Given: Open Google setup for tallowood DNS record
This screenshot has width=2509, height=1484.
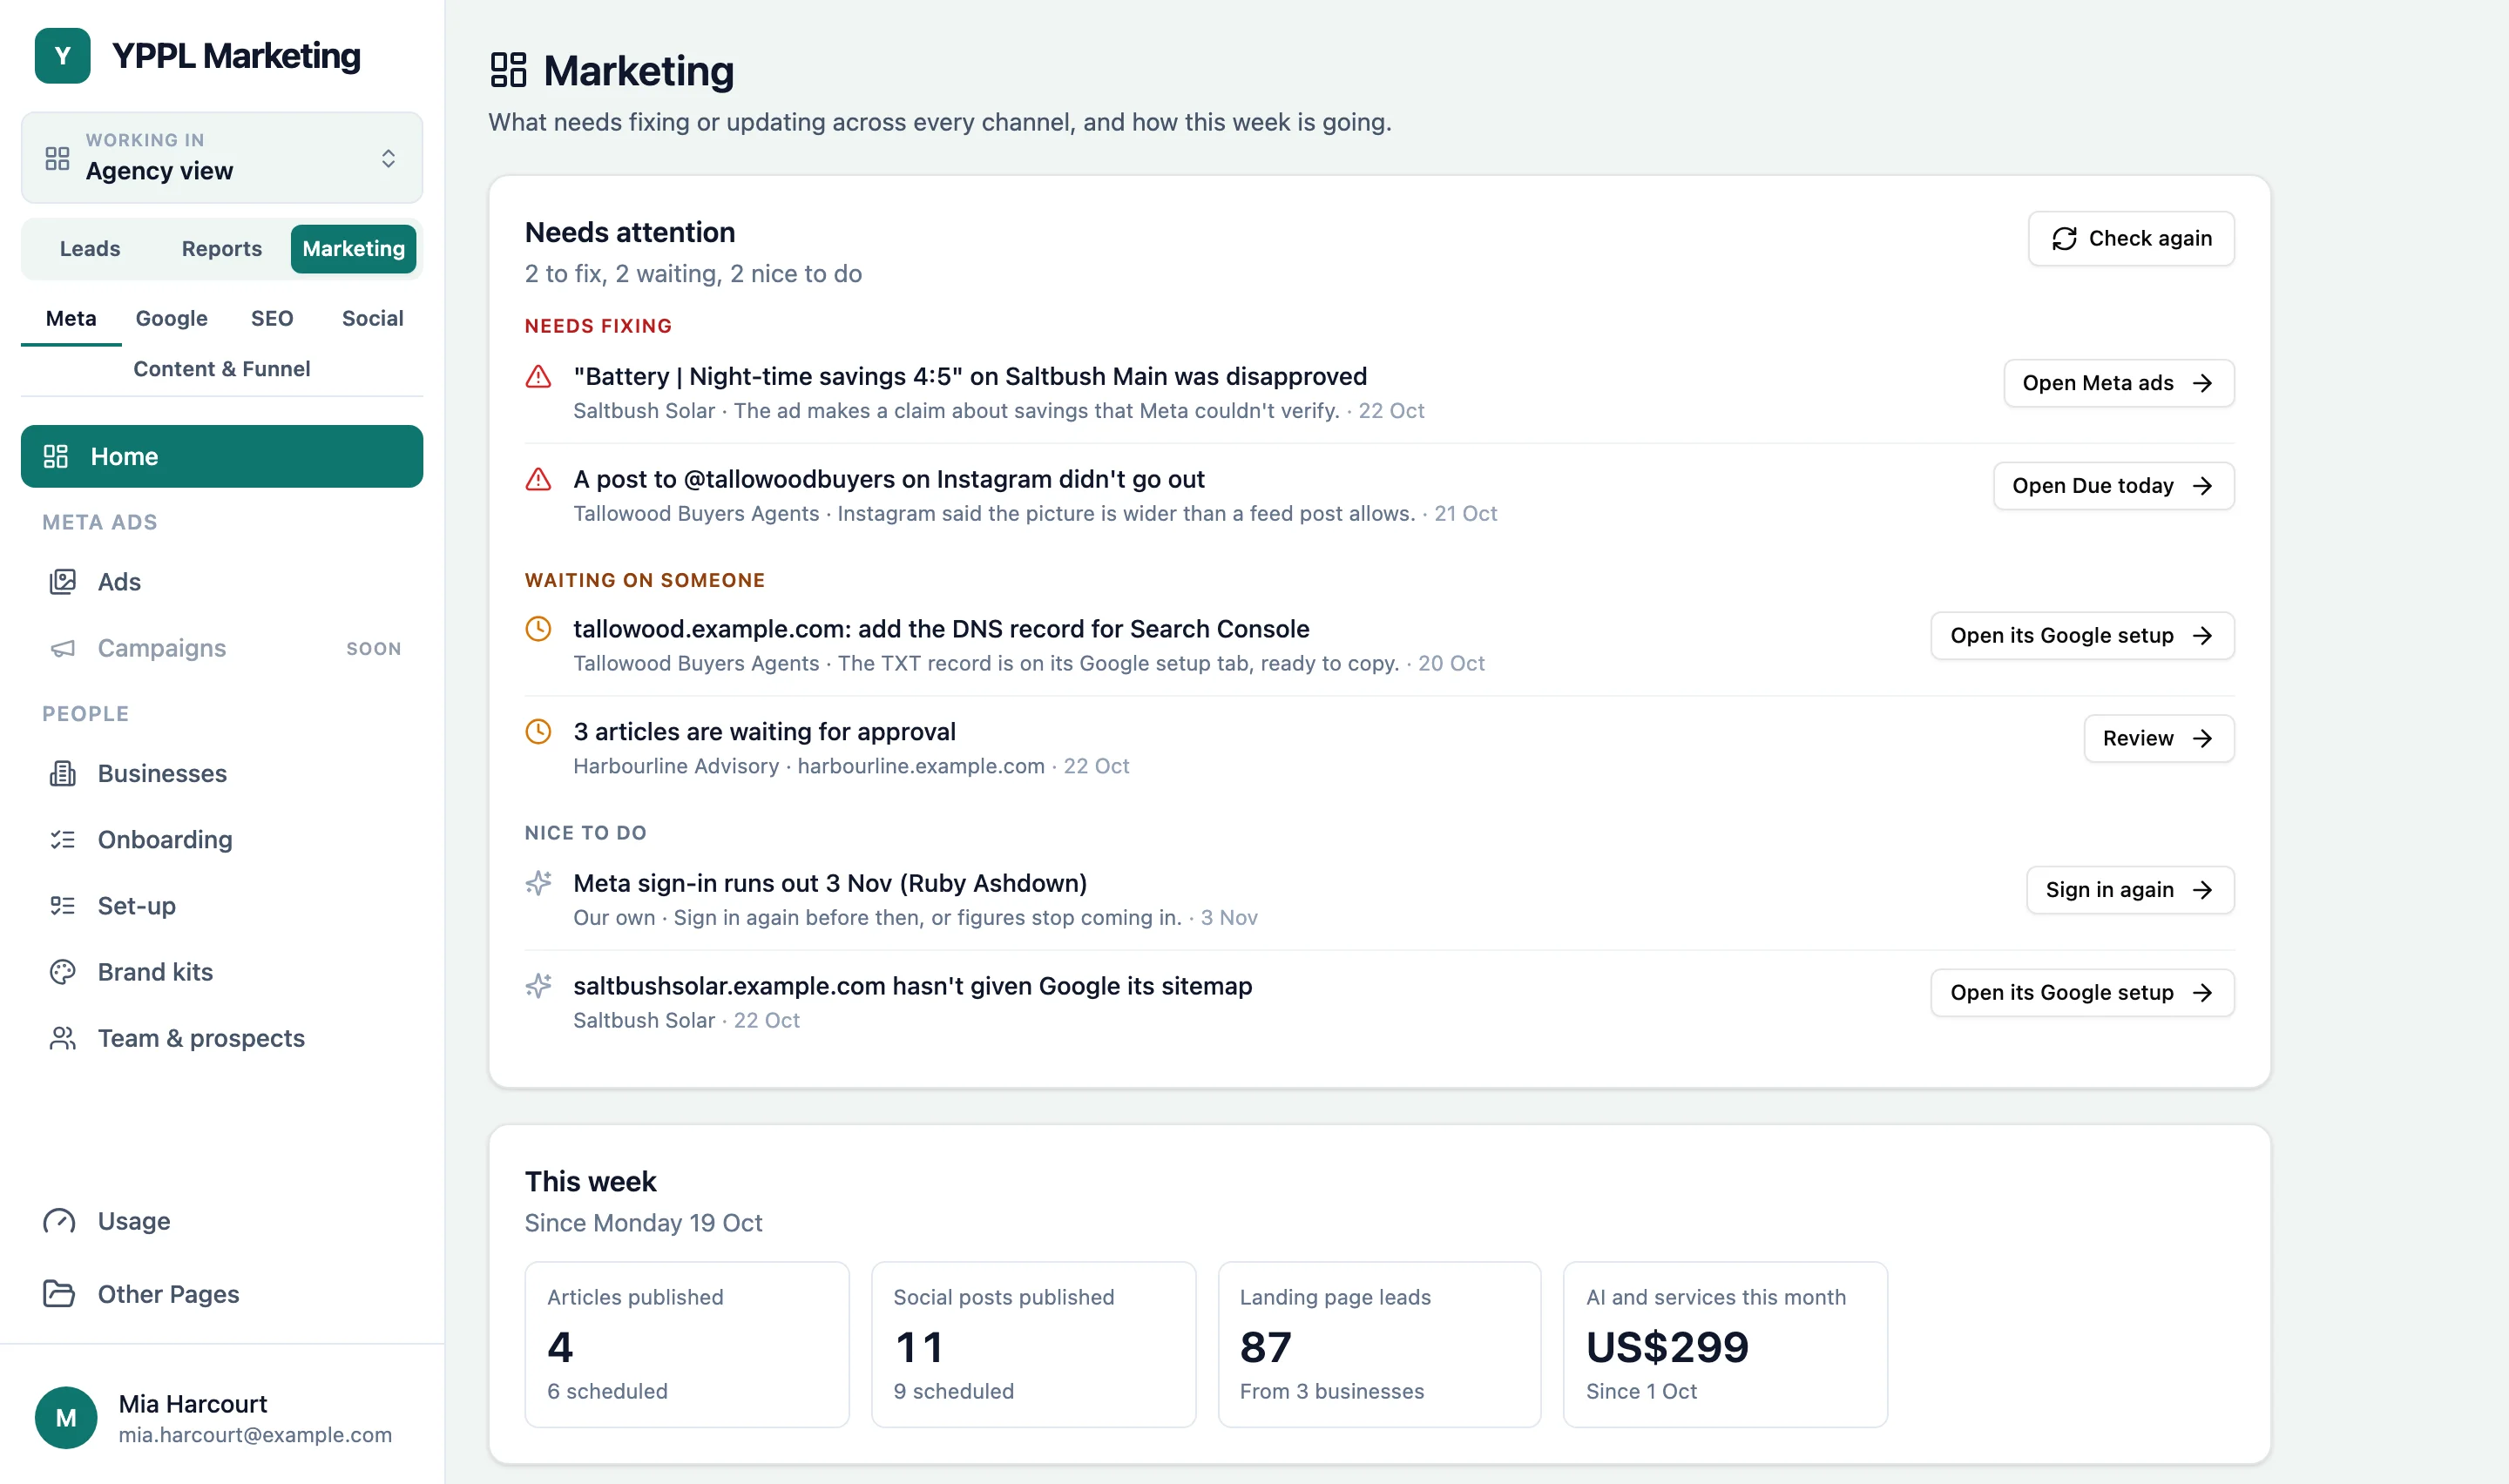Looking at the screenshot, I should click(x=2082, y=636).
